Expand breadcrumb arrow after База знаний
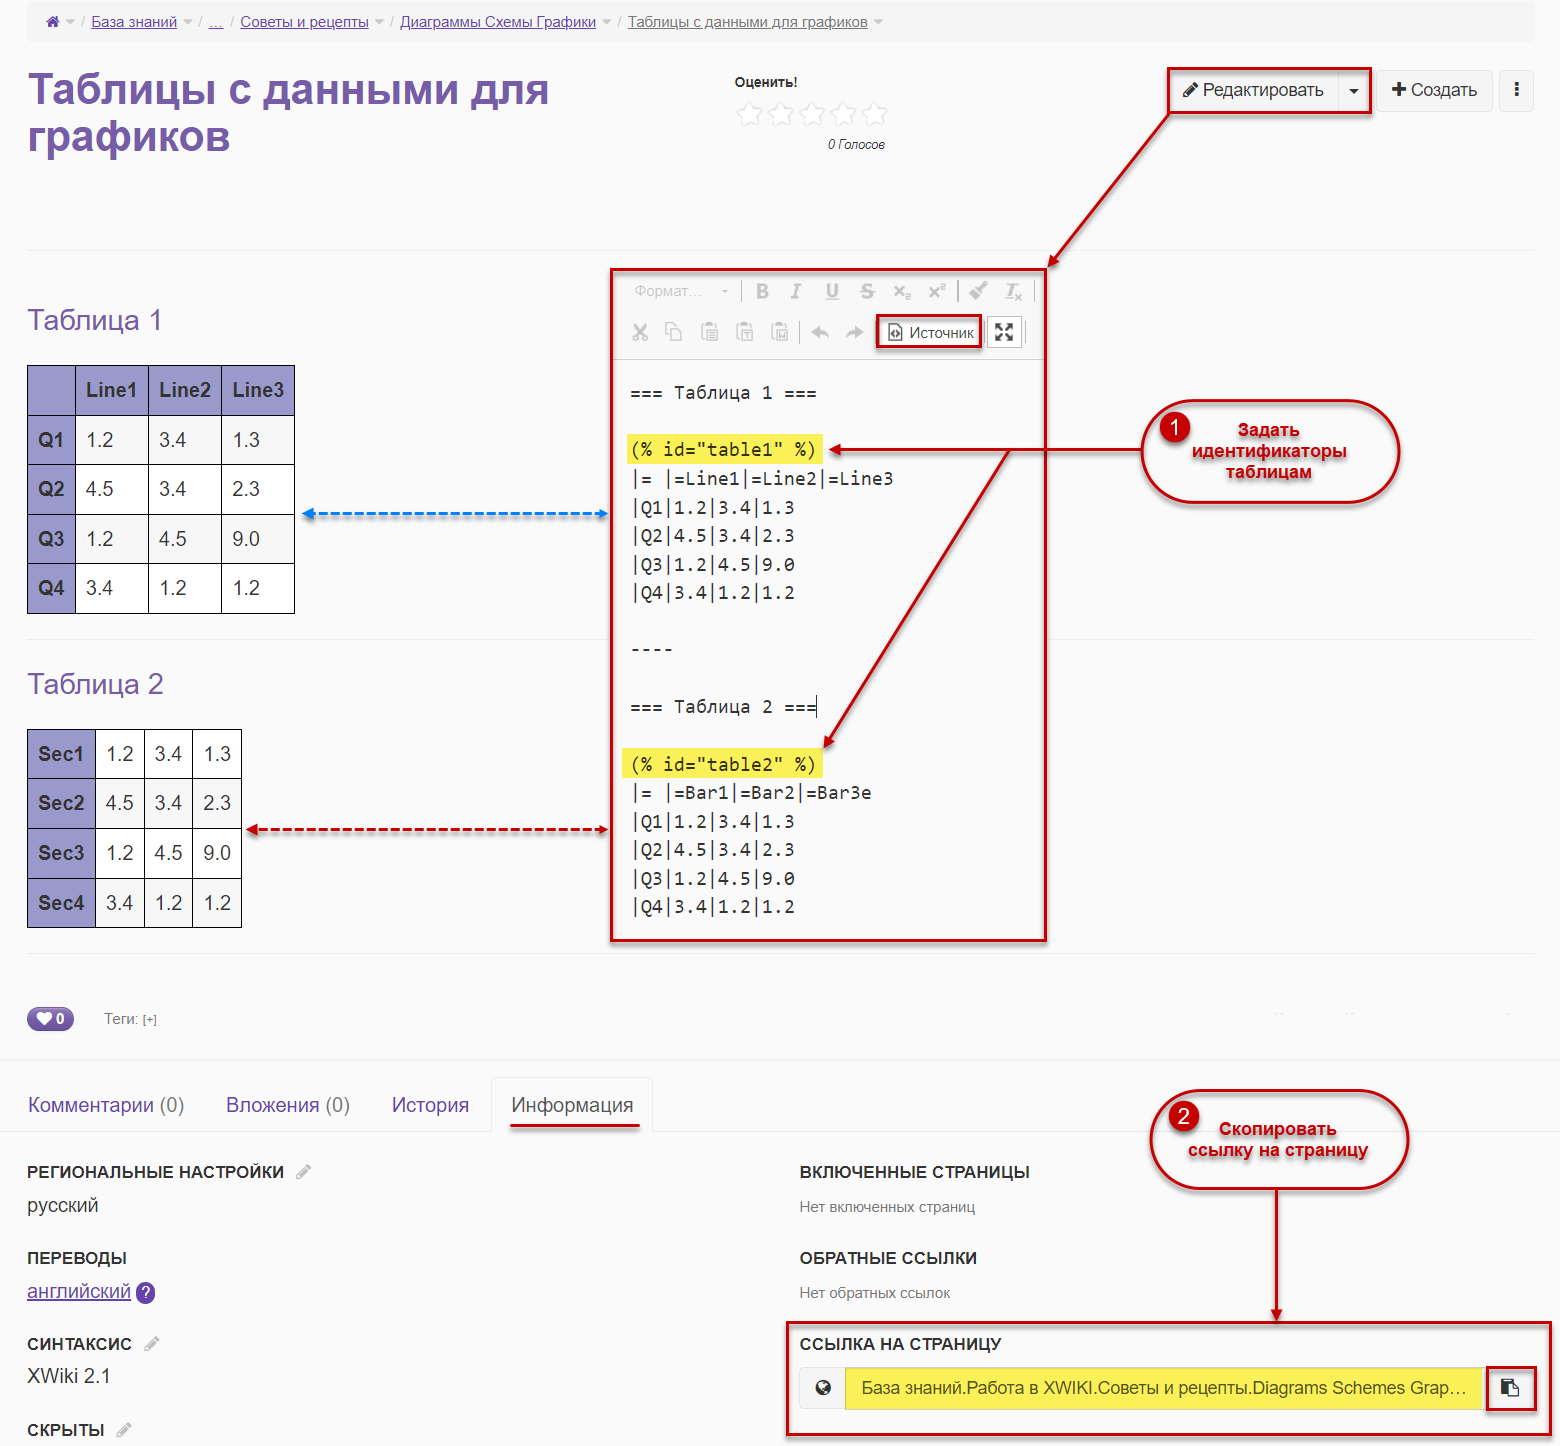The image size is (1560, 1446). click(x=188, y=22)
